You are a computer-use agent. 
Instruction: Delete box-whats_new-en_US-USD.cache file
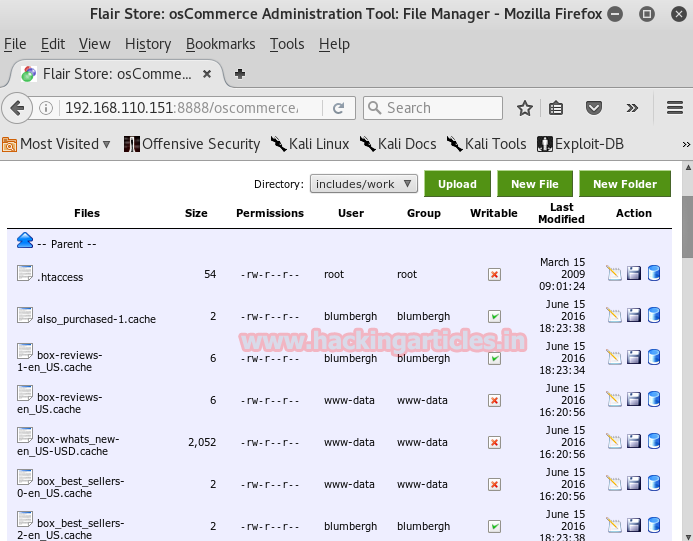[654, 442]
